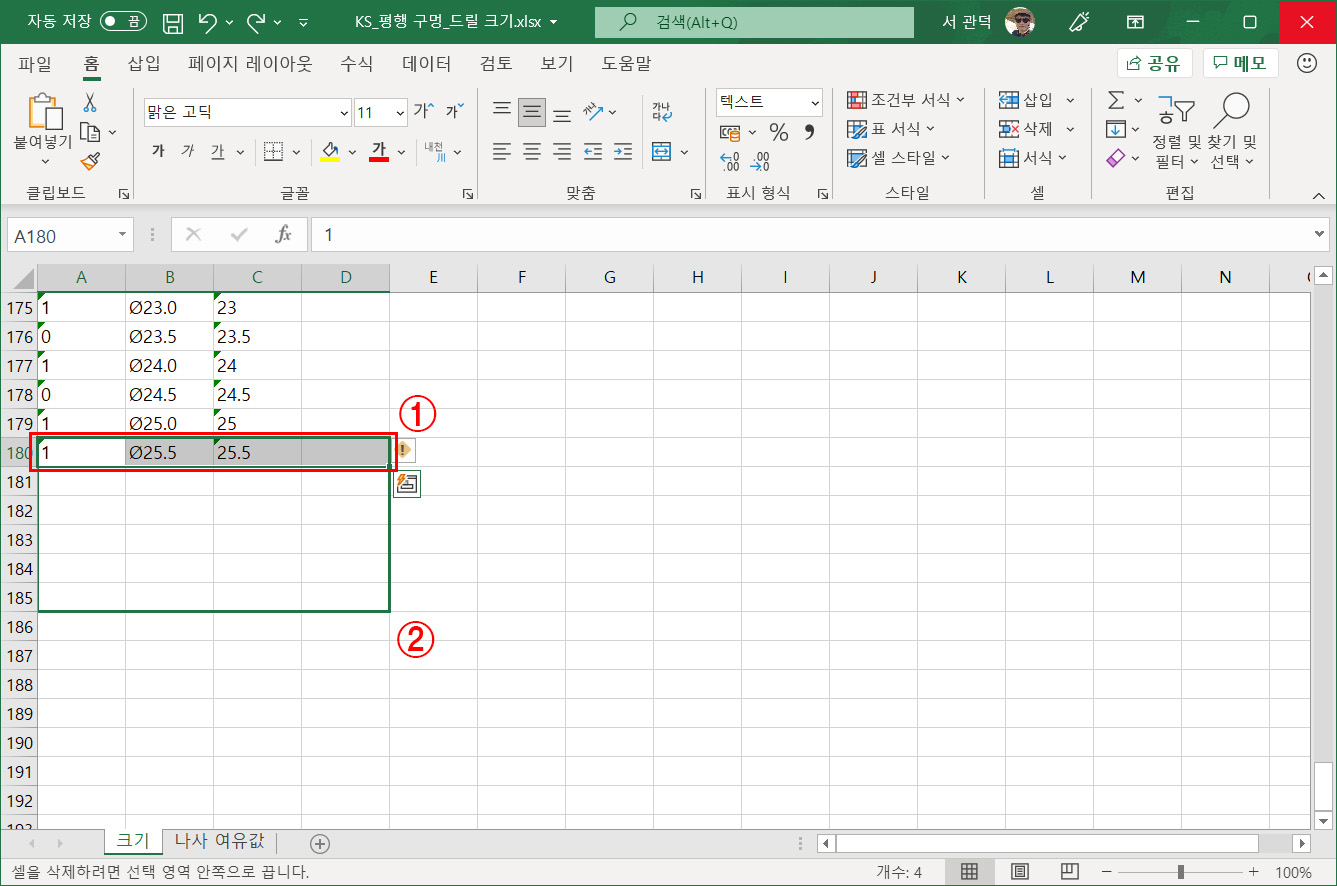
Task: Open conditional formatting (조건부 서식)
Action: coord(898,99)
